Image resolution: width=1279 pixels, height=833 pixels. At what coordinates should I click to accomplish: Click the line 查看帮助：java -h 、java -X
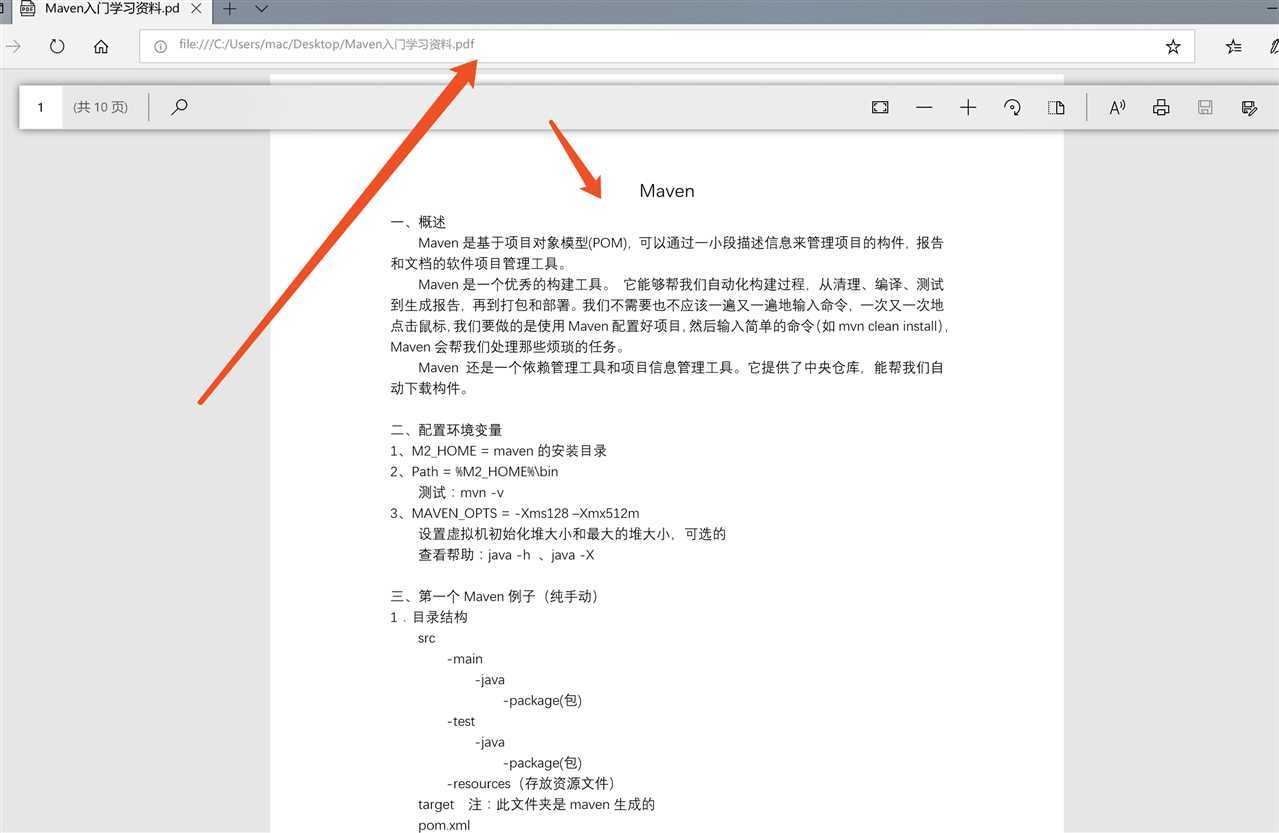(x=506, y=555)
